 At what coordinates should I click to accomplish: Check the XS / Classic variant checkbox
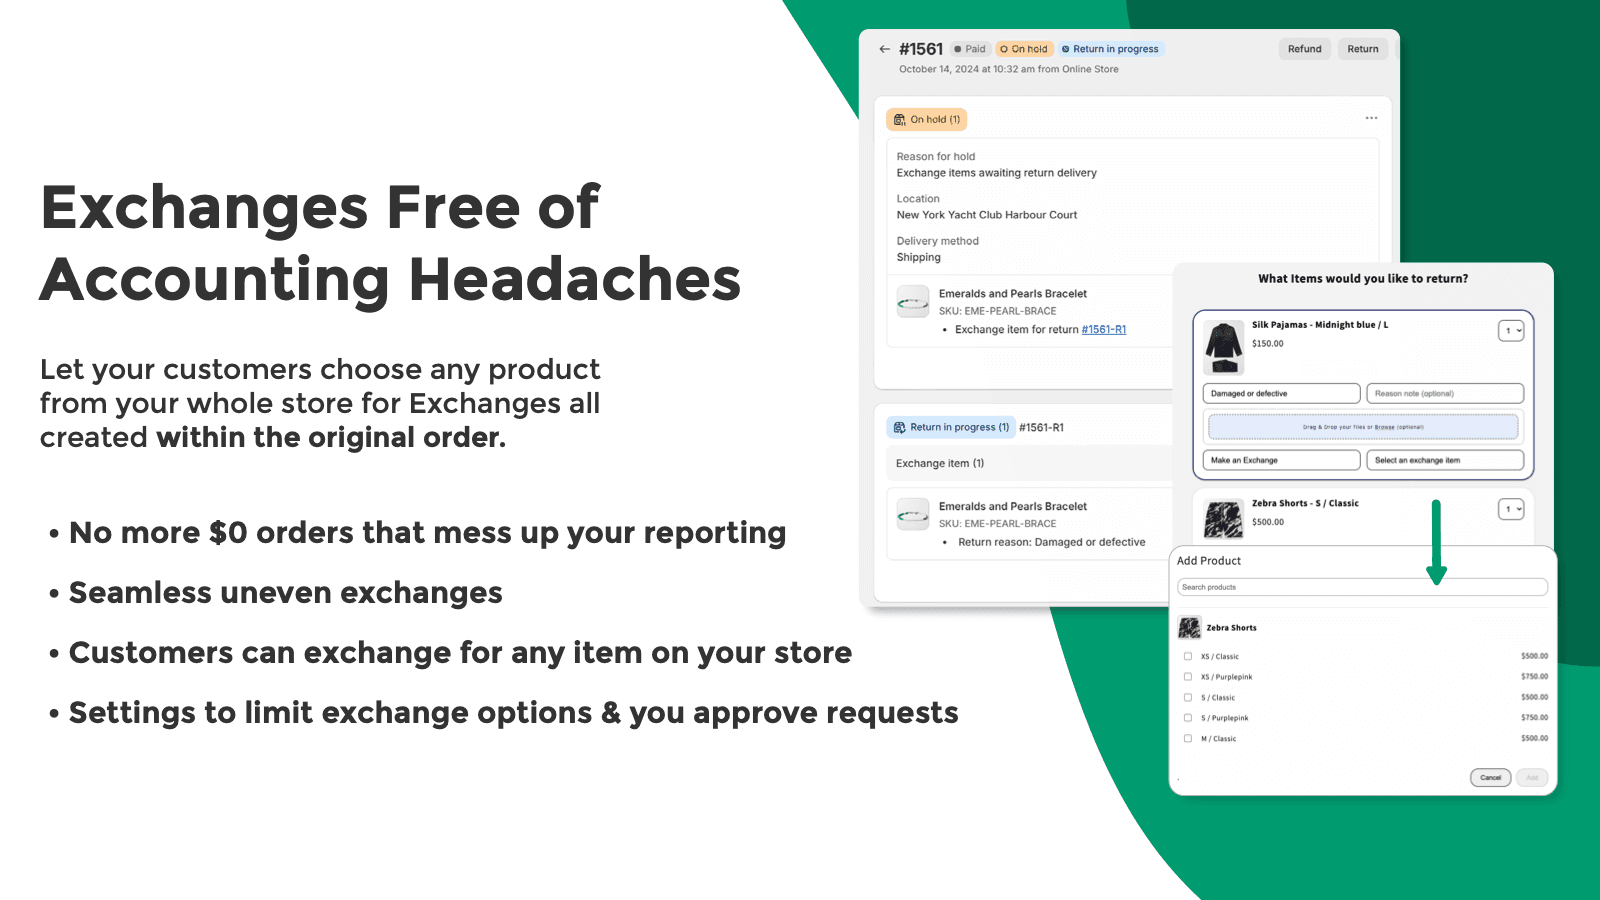click(x=1187, y=656)
